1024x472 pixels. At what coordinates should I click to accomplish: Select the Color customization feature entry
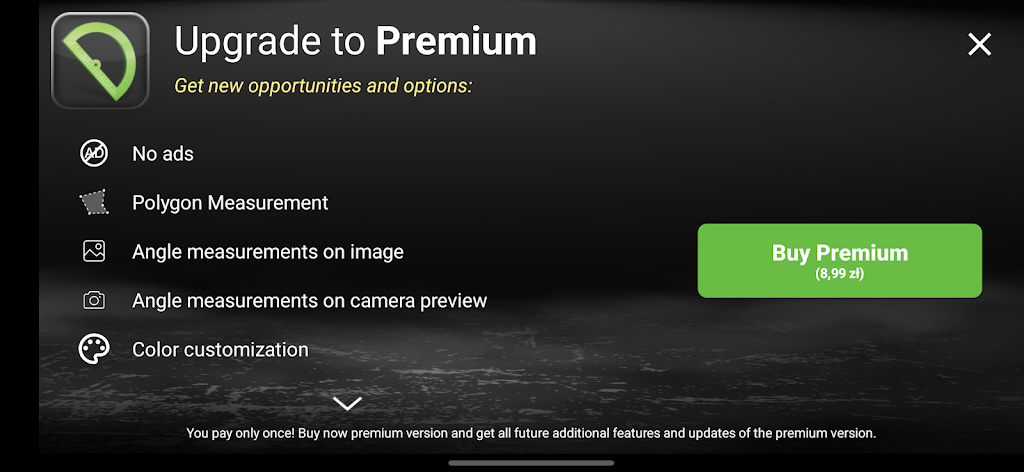pyautogui.click(x=220, y=349)
